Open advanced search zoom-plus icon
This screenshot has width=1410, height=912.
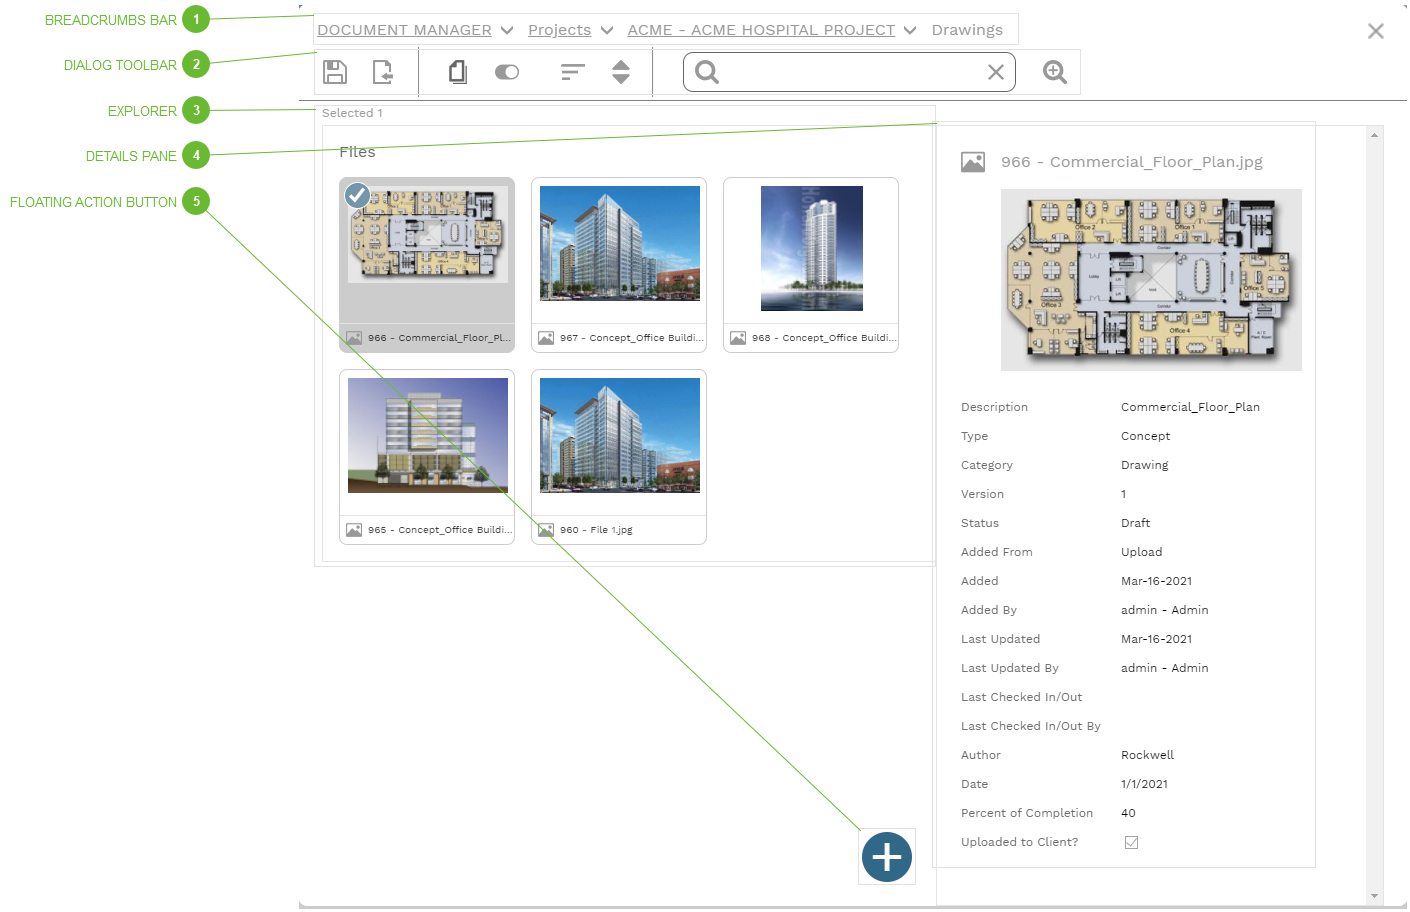1055,72
